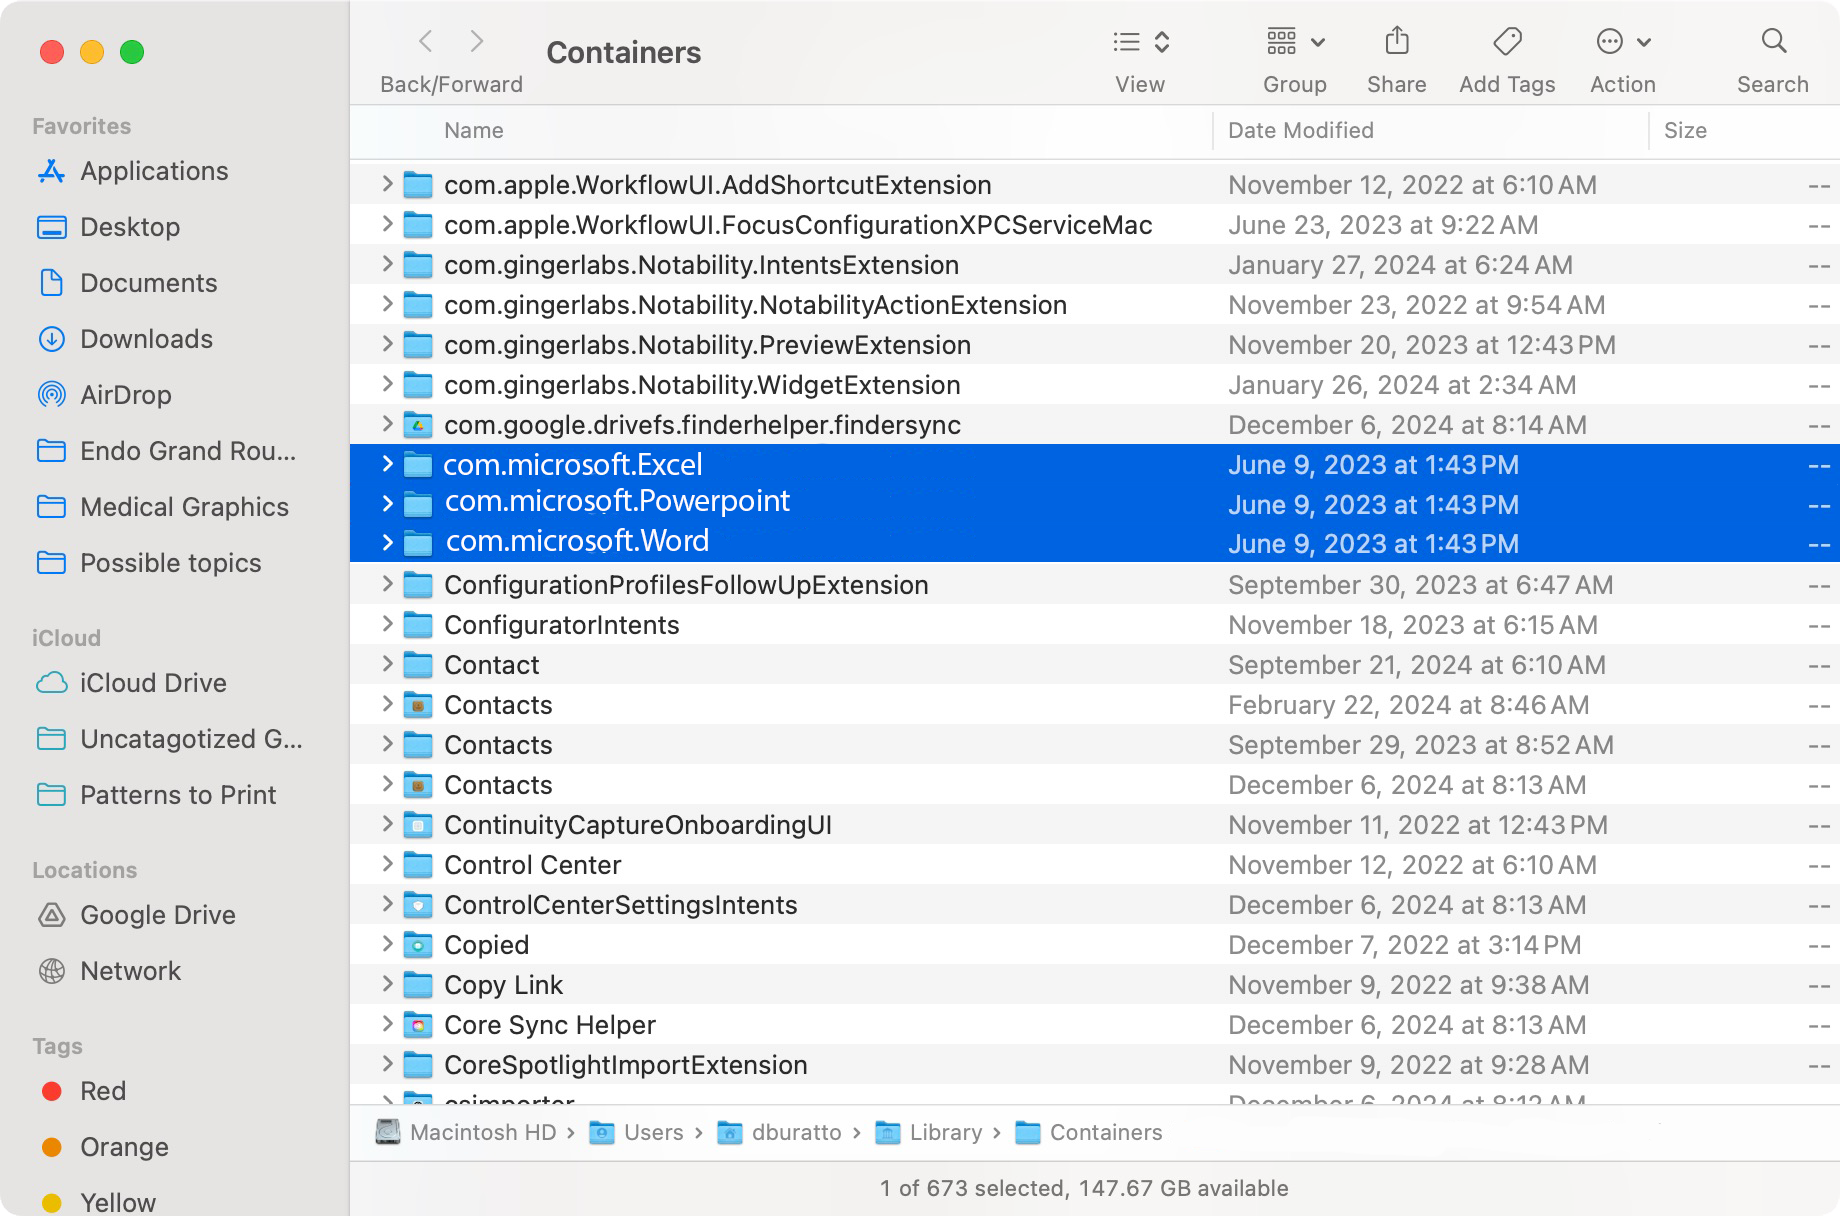The image size is (1840, 1216).
Task: Open Applications from Favorites
Action: coord(154,171)
